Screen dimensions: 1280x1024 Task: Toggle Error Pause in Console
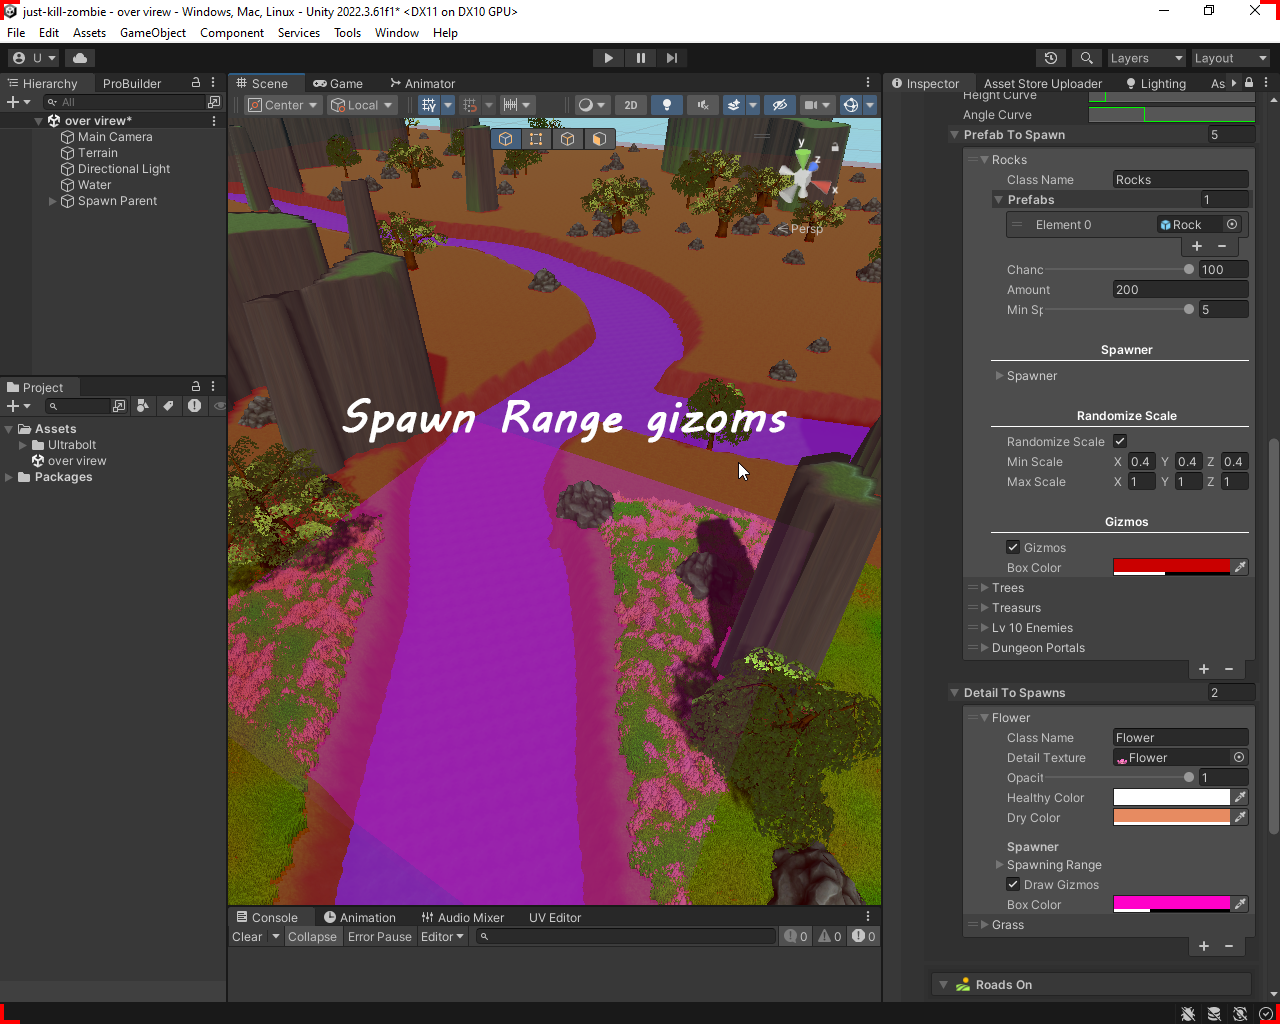[x=379, y=937]
